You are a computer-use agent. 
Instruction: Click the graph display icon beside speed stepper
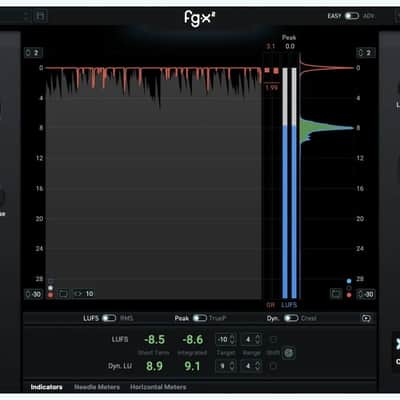click(x=63, y=294)
